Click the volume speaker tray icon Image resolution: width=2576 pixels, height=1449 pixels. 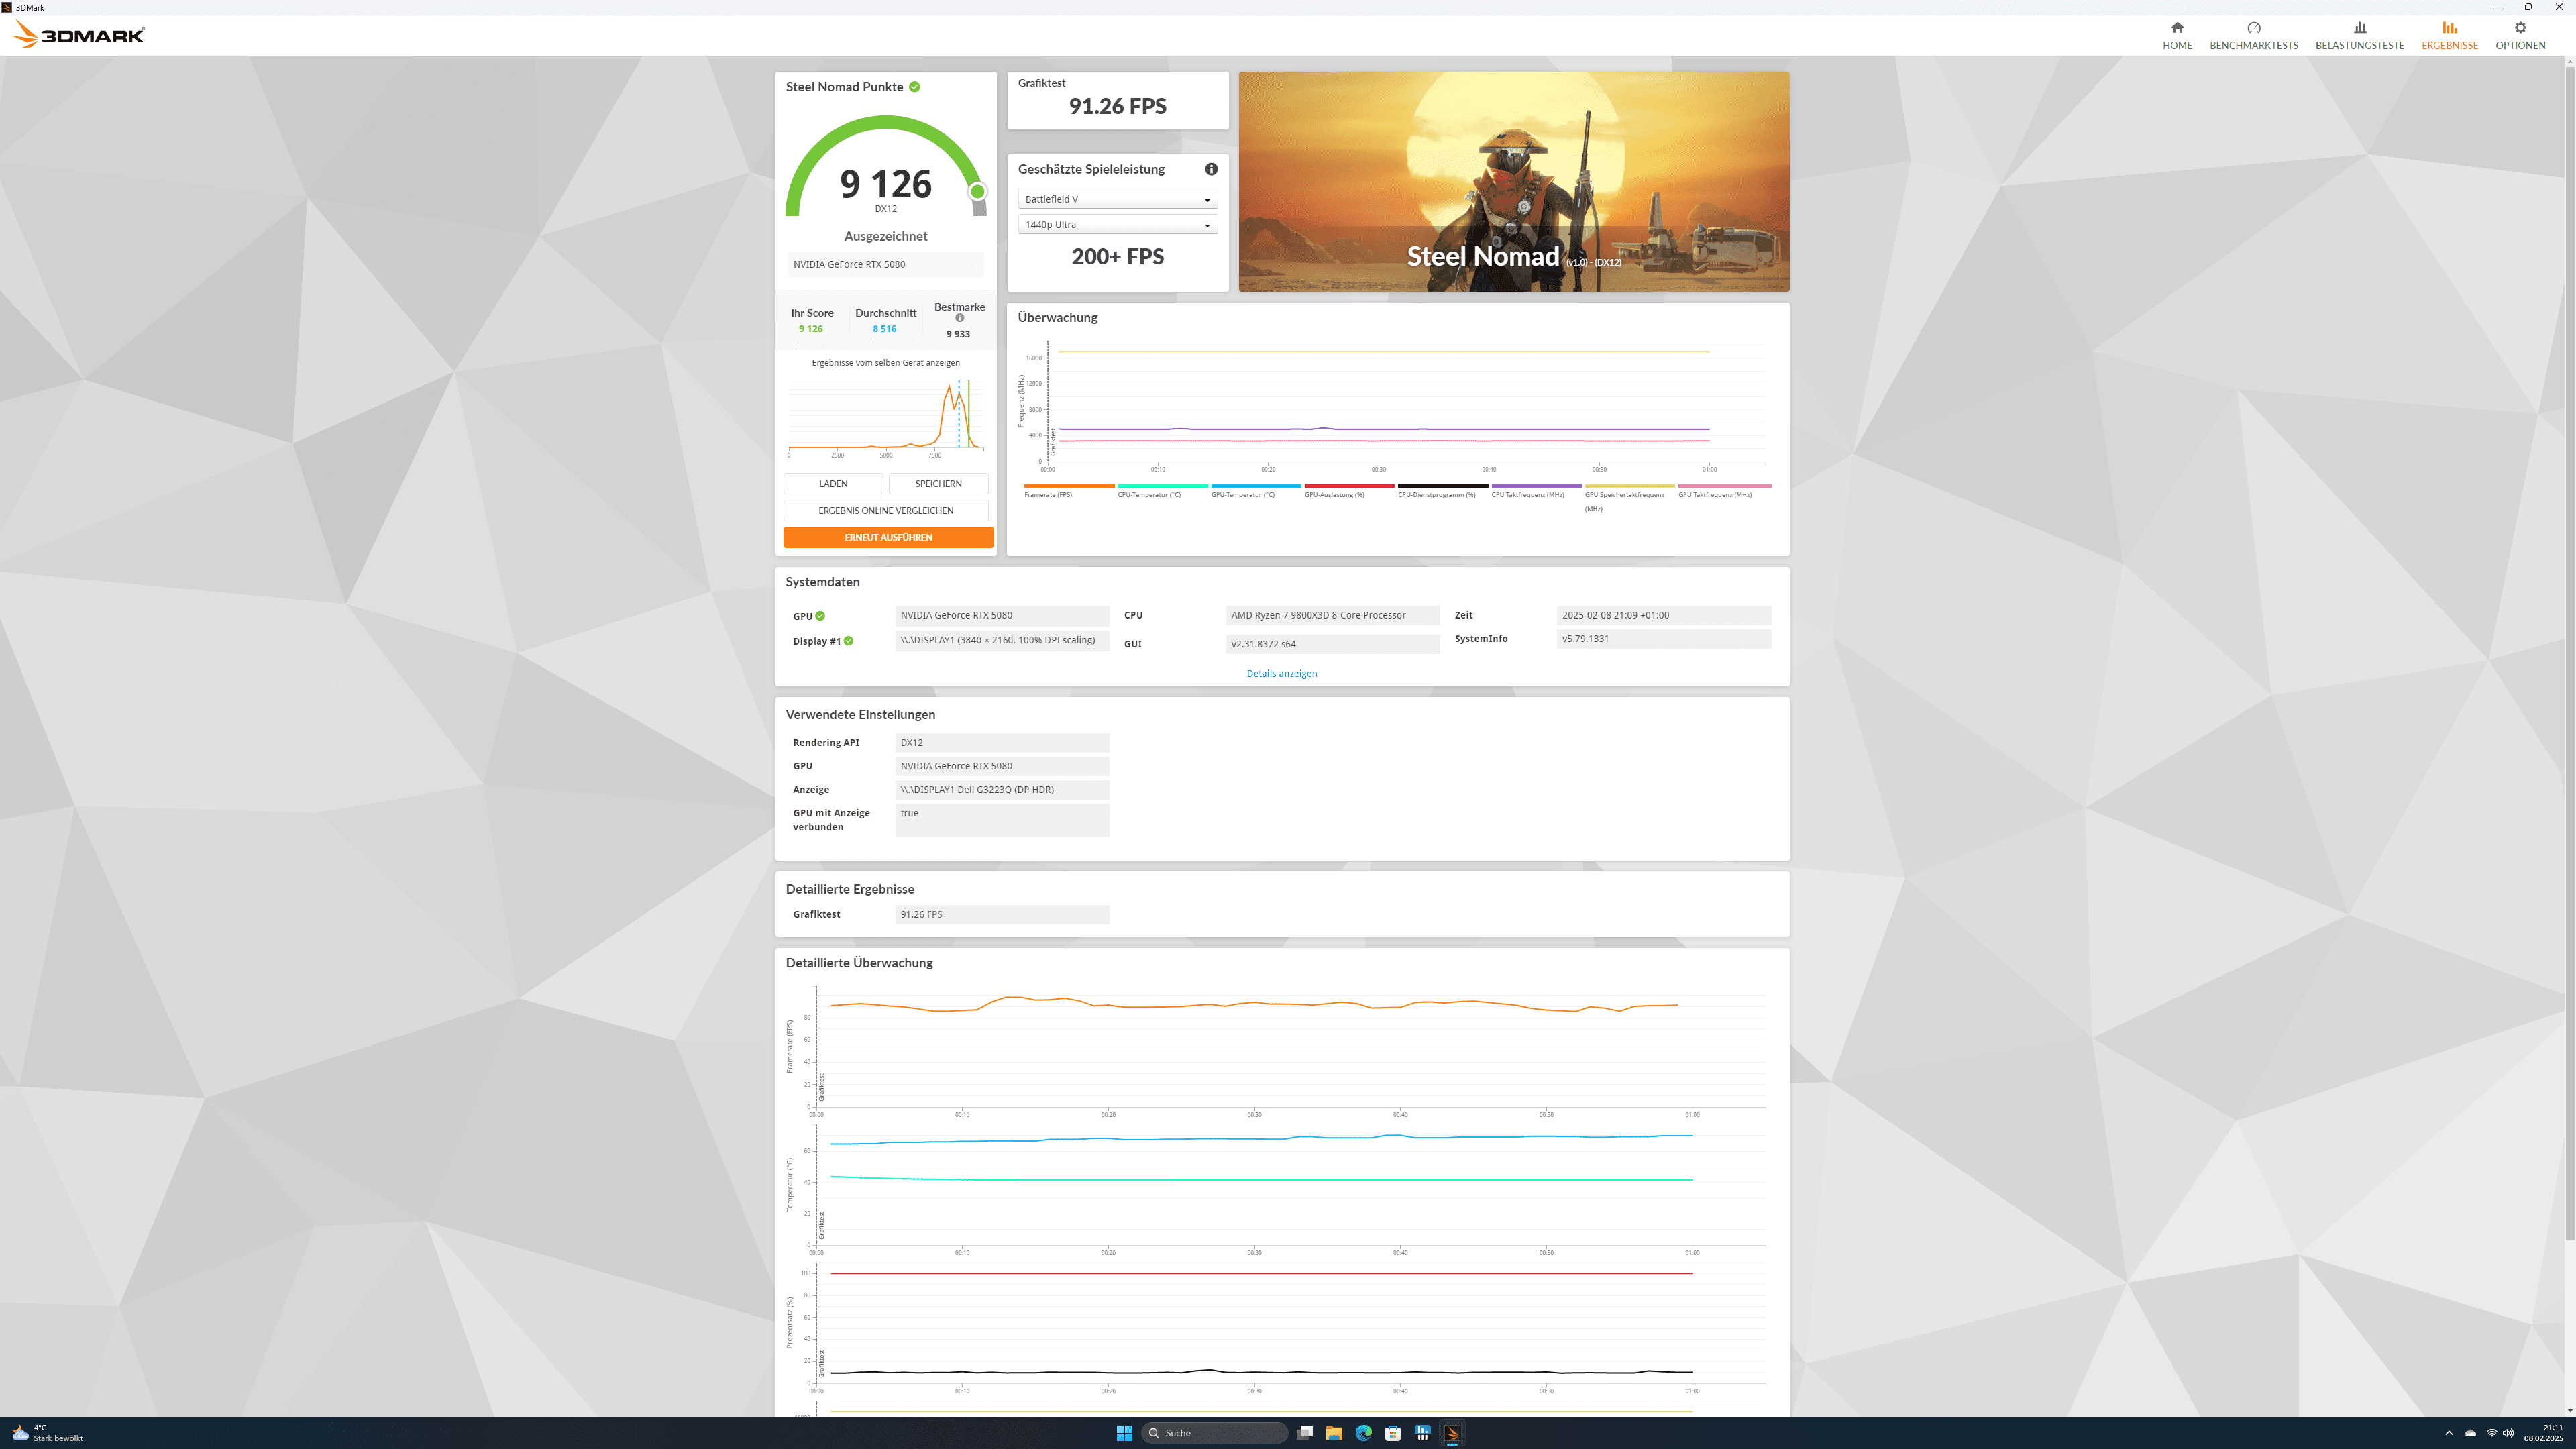coord(2508,1432)
